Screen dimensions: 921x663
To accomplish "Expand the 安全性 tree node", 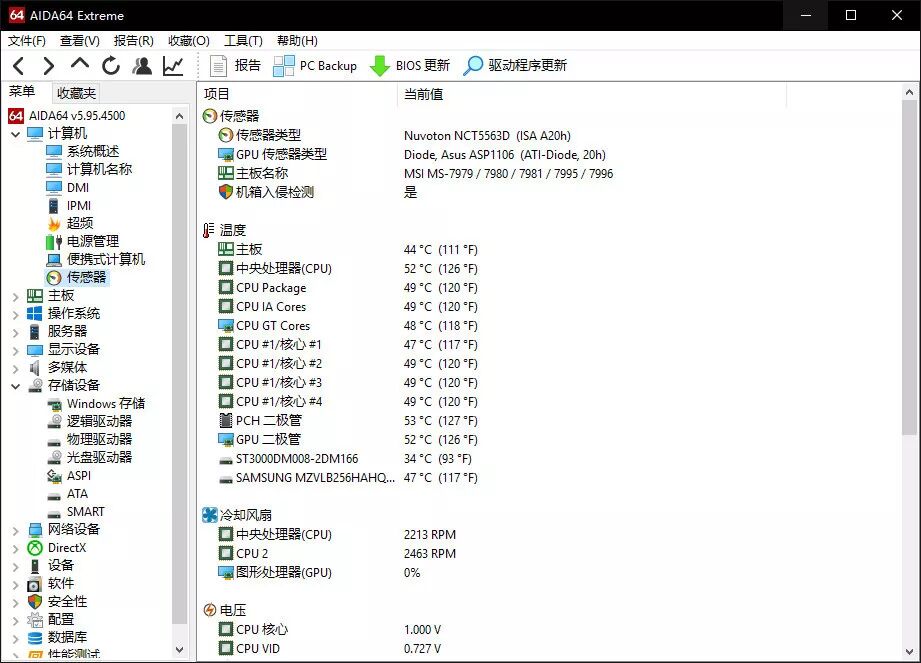I will tap(16, 603).
